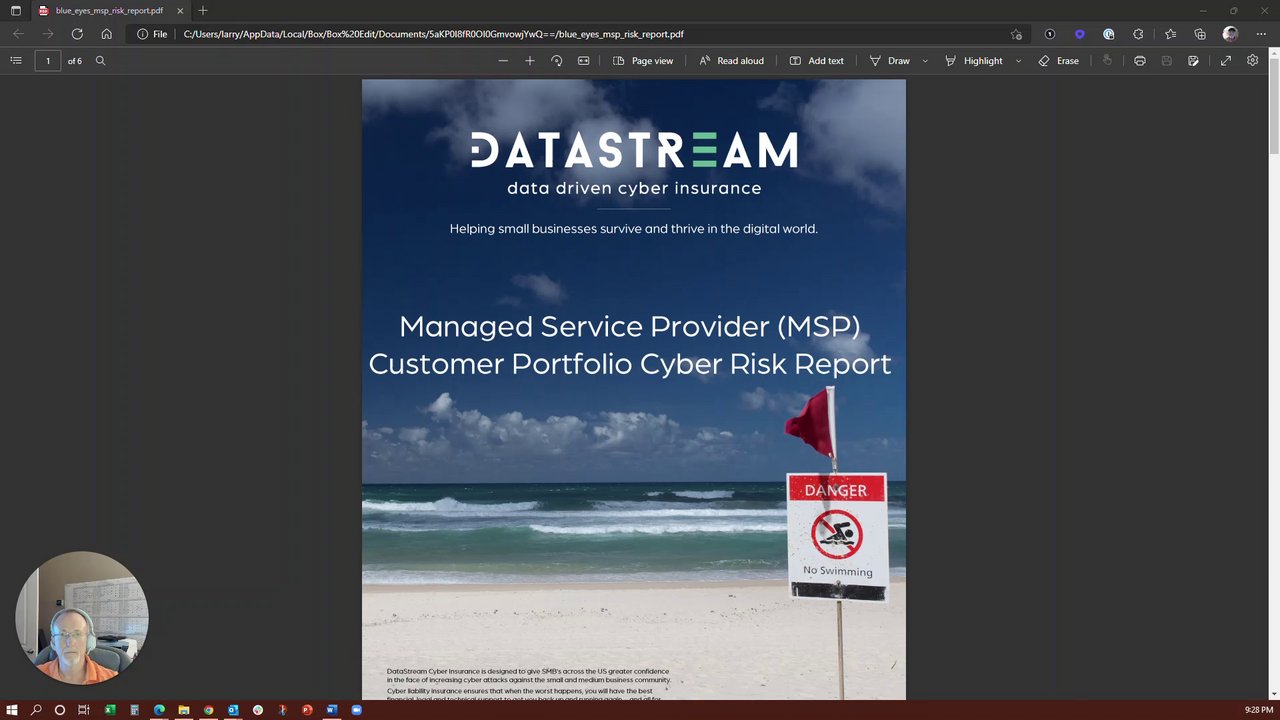Open Windows taskbar search

coord(36,710)
